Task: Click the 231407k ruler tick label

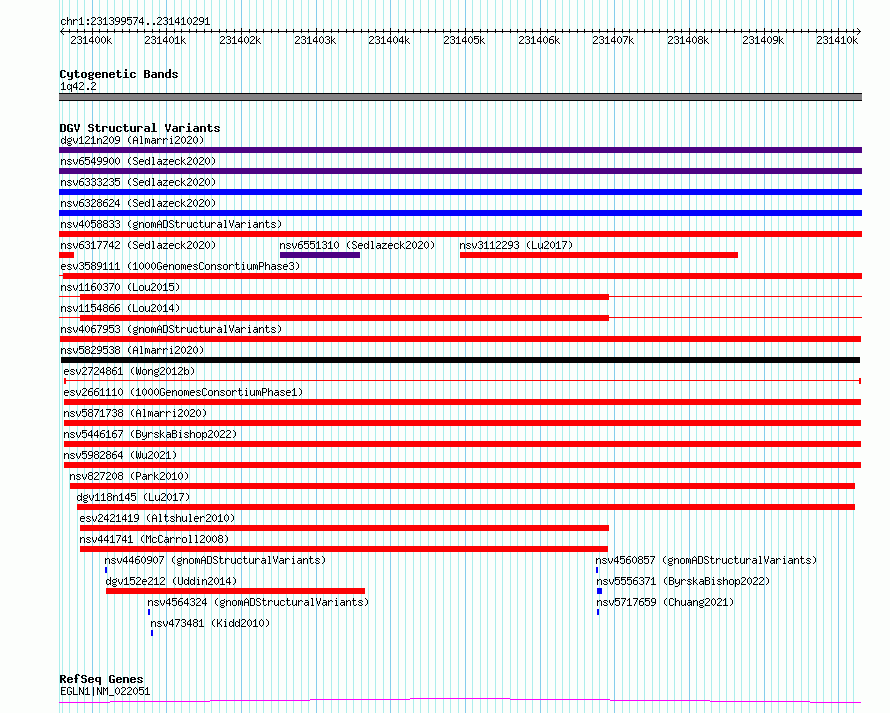Action: point(613,40)
